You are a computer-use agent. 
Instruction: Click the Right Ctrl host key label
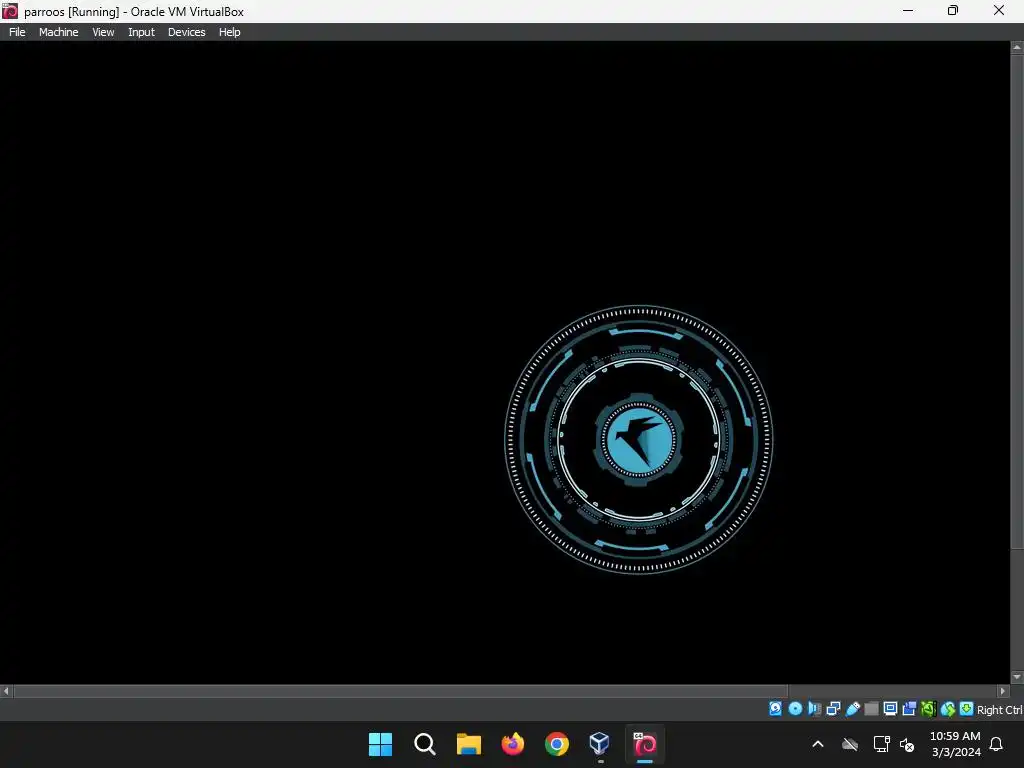999,710
